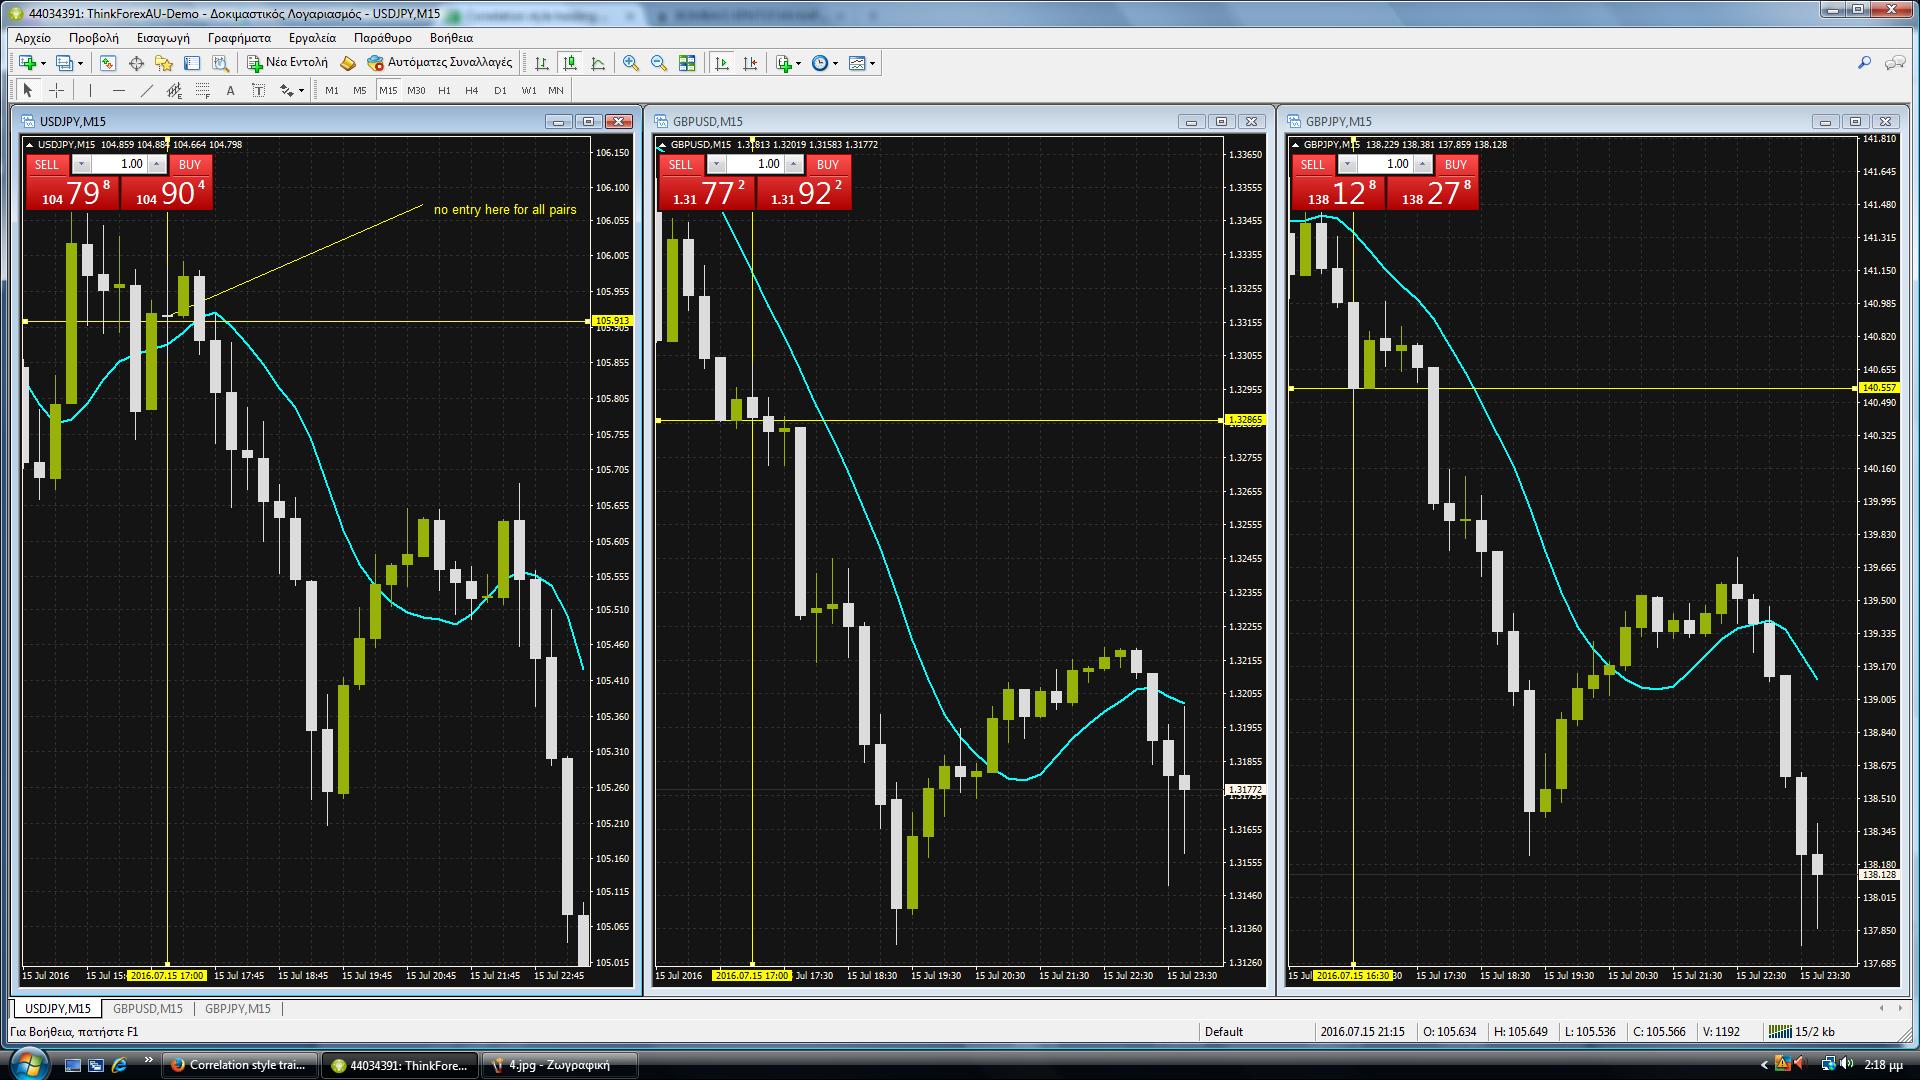This screenshot has width=1920, height=1080.
Task: Select the horizontal line drawing tool
Action: (x=119, y=90)
